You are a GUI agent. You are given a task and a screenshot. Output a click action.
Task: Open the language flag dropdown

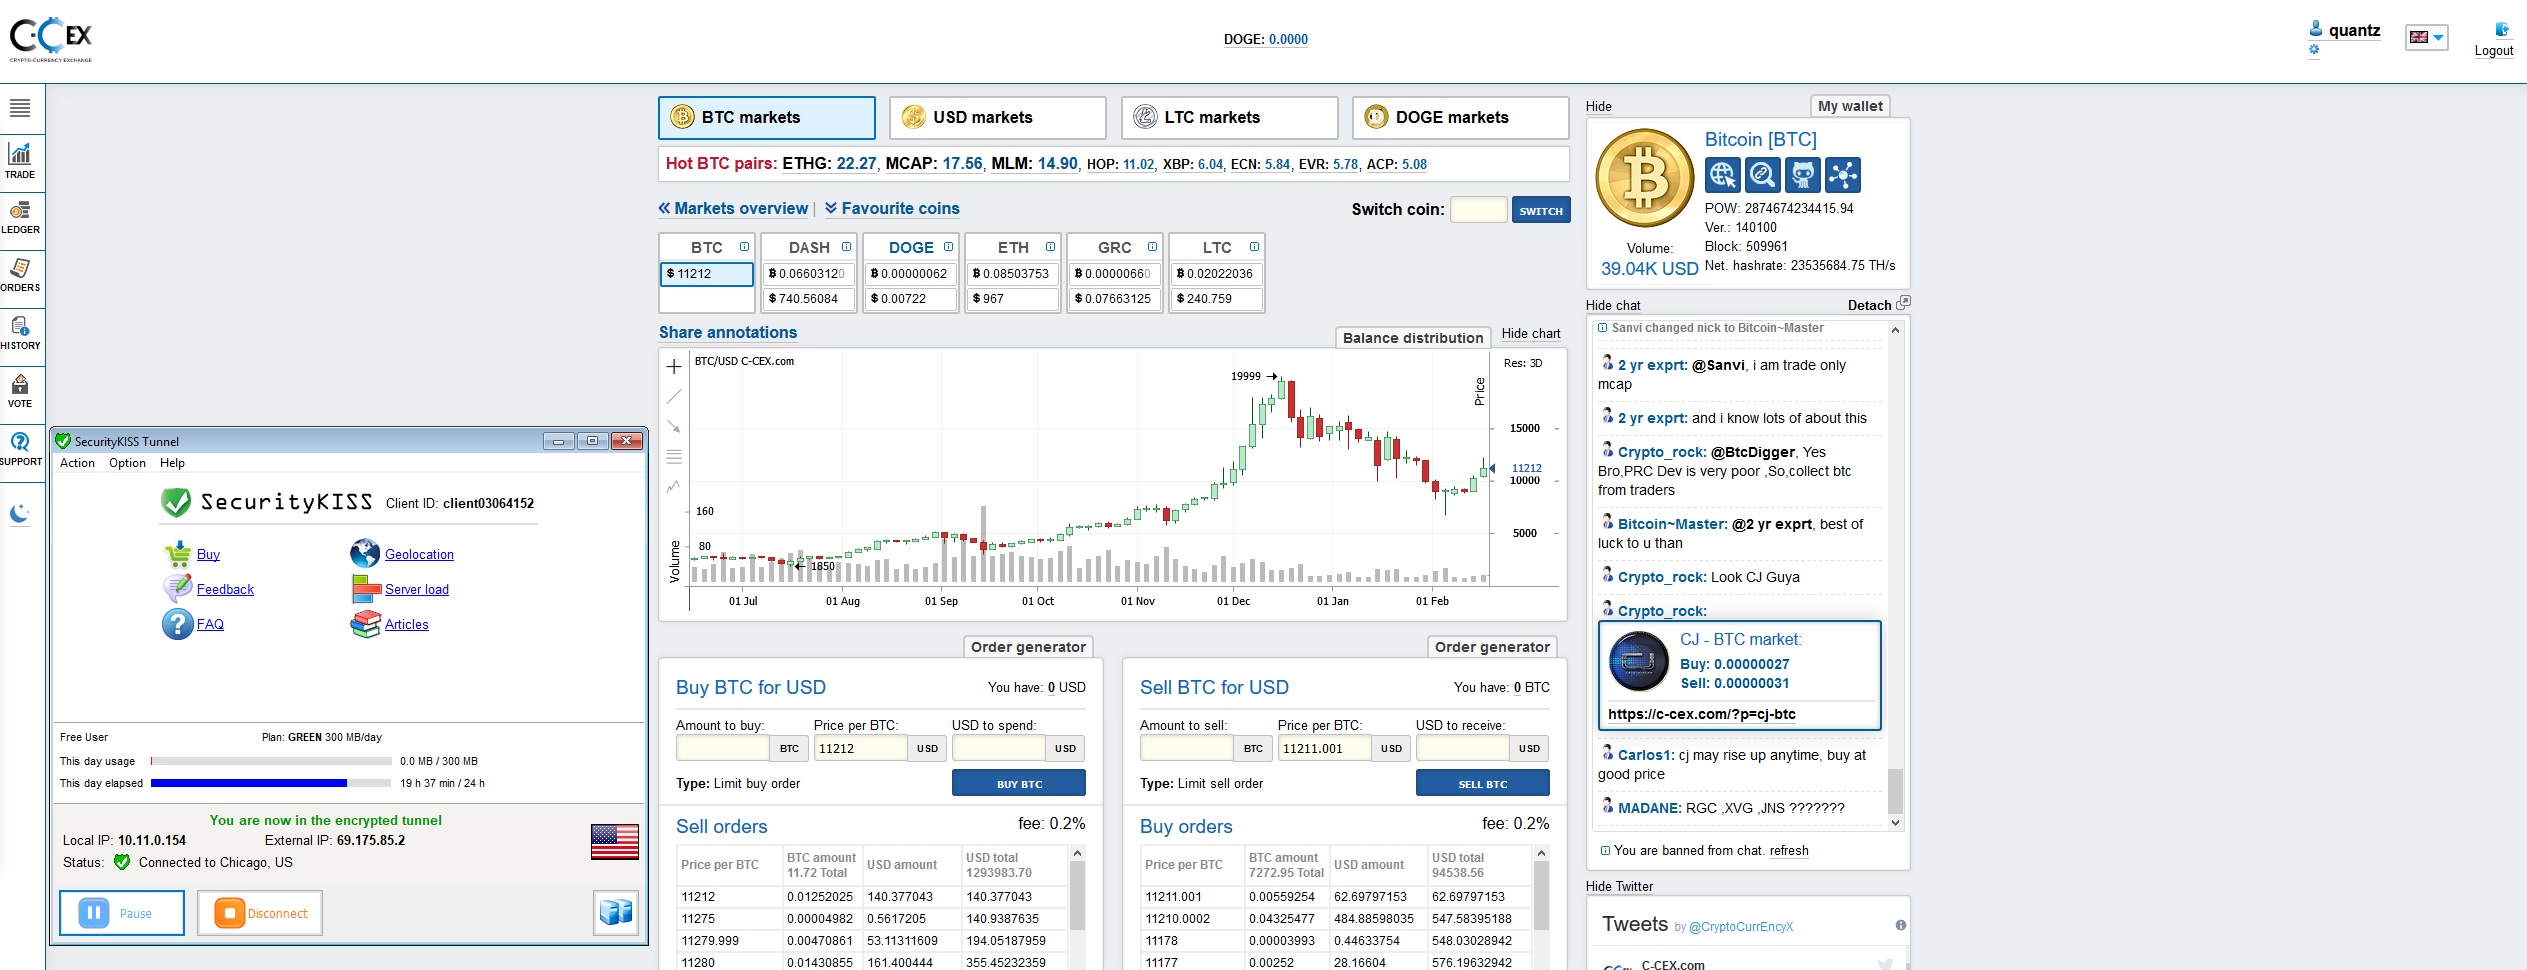pyautogui.click(x=2427, y=38)
